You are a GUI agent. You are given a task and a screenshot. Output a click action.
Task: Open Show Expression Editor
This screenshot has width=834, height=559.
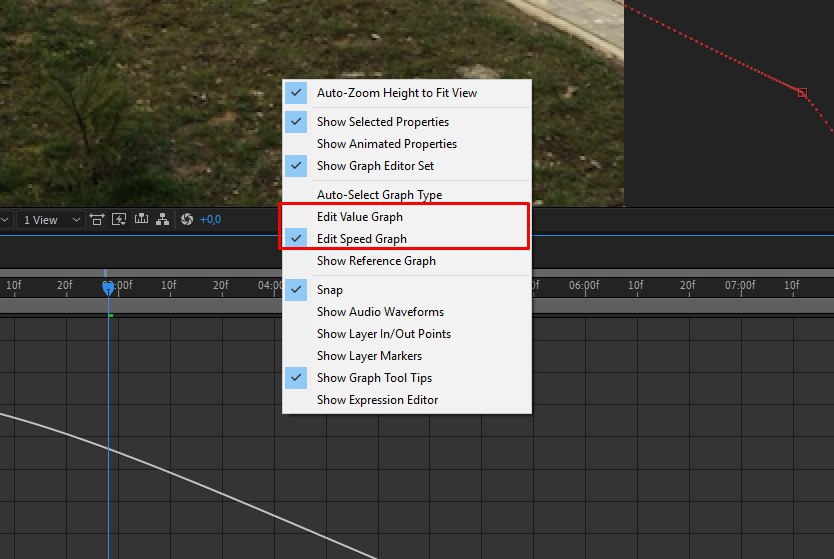(406, 400)
